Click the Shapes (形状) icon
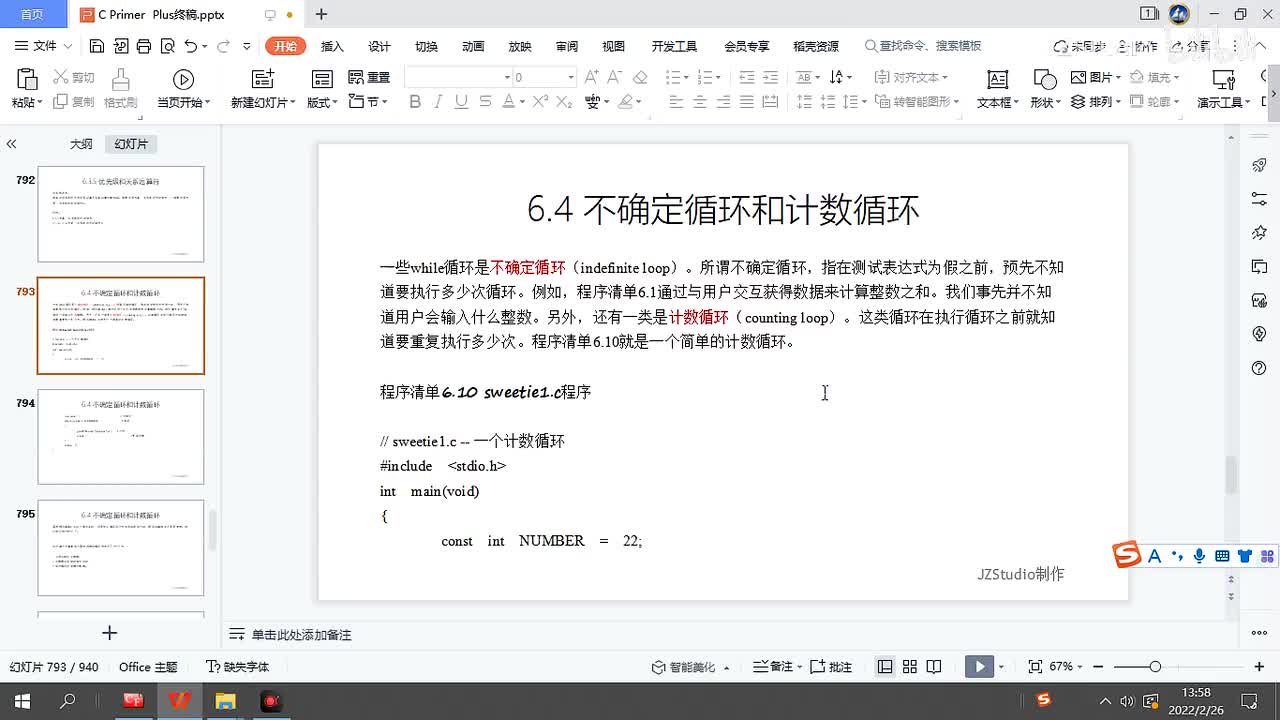This screenshot has height=720, width=1280. [1043, 80]
